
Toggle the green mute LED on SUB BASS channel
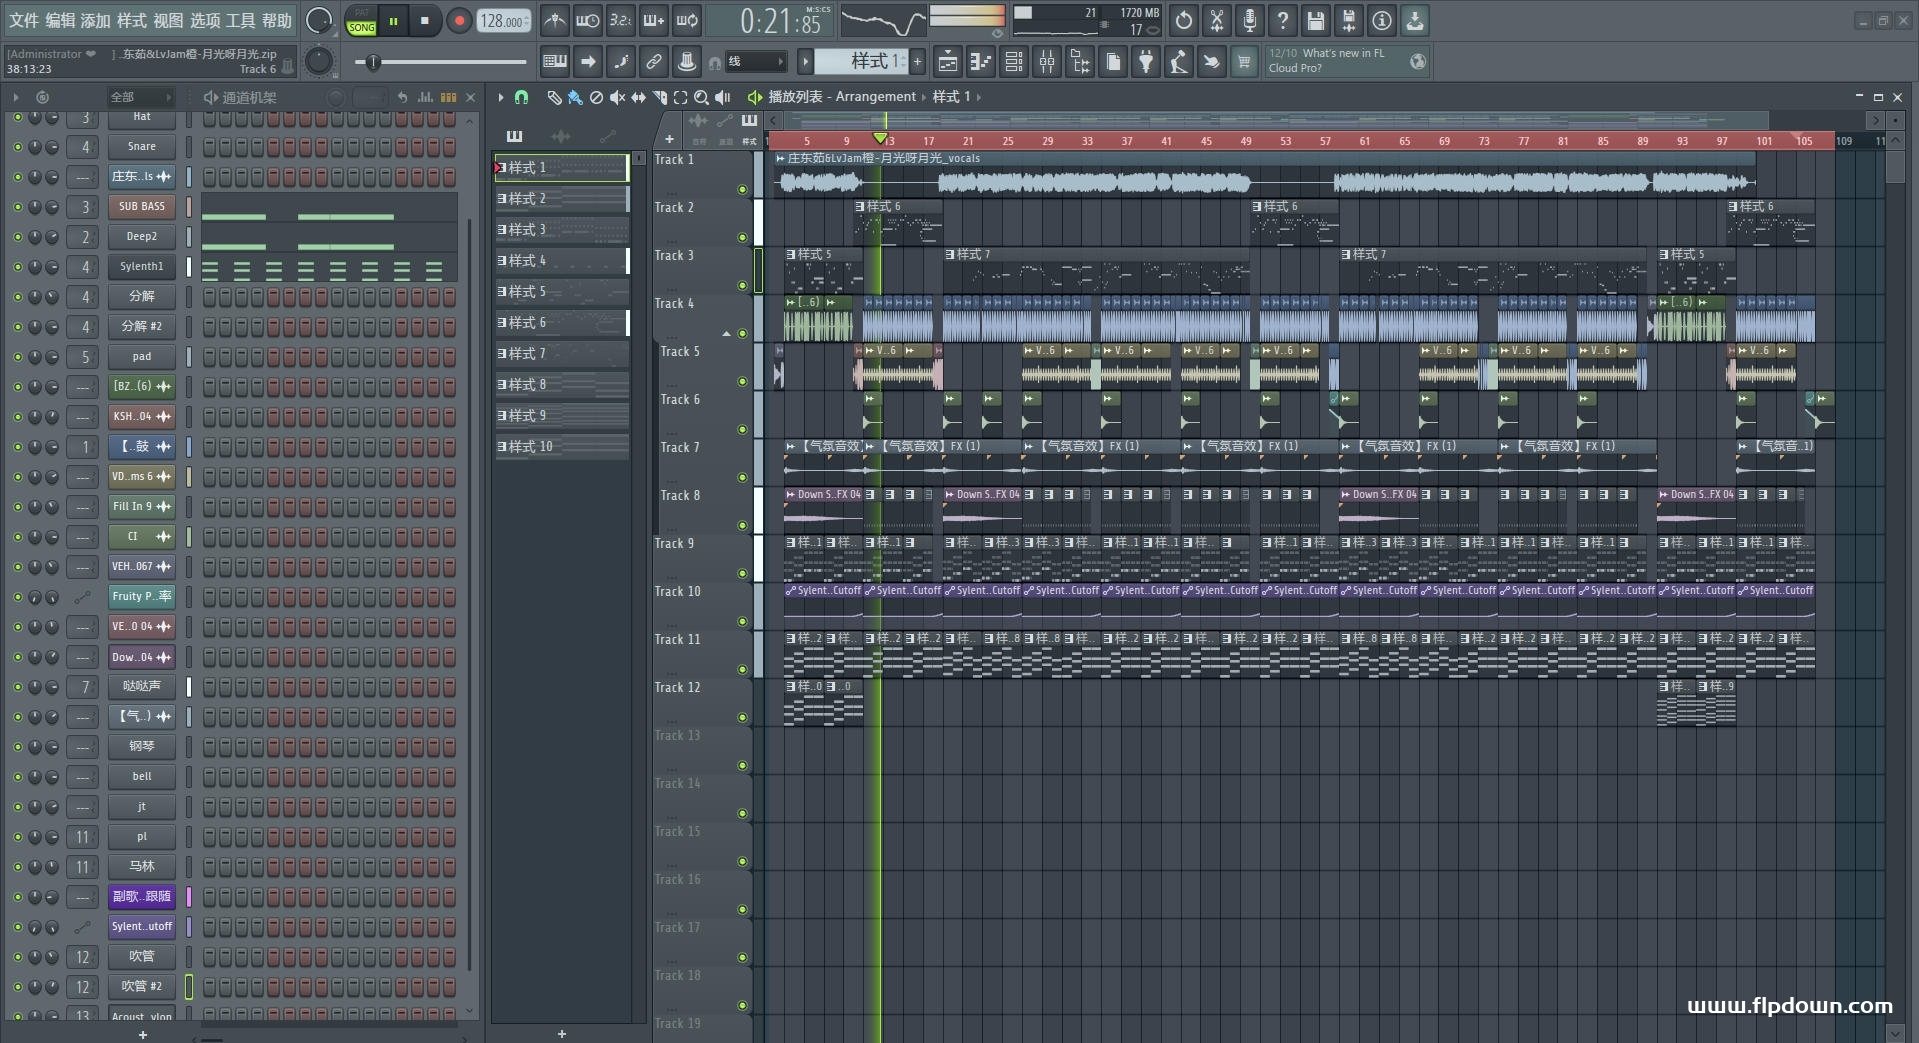(17, 207)
